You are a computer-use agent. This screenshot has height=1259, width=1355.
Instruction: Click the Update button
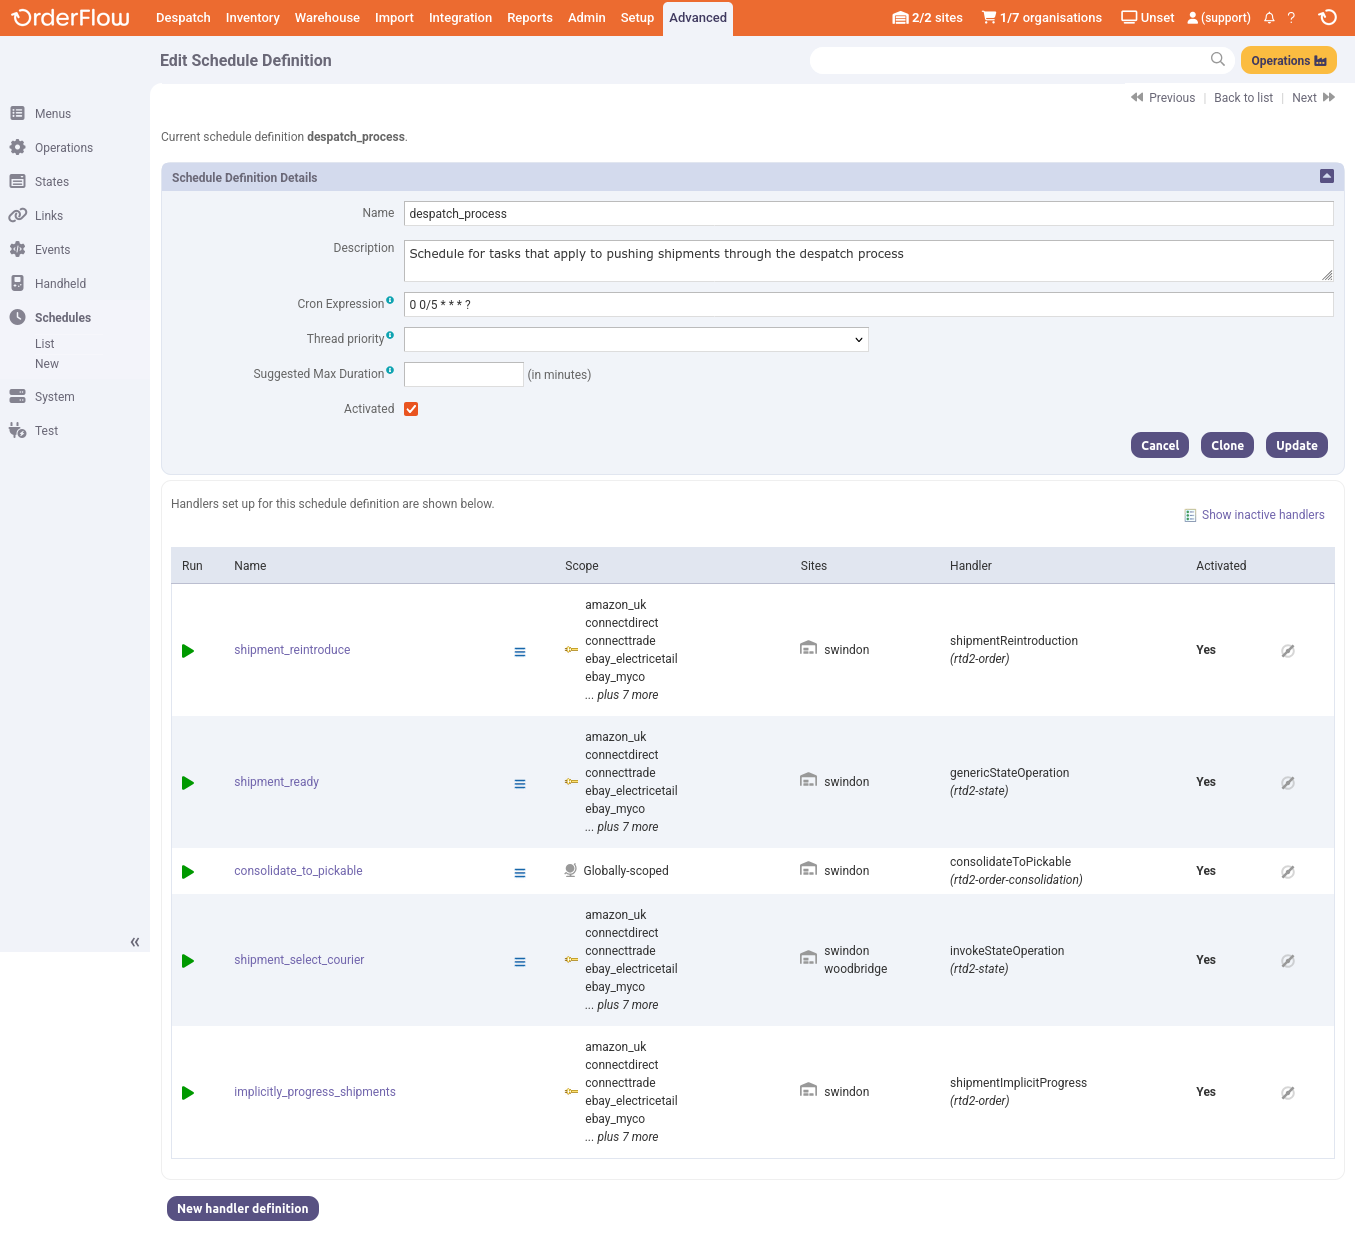point(1296,446)
